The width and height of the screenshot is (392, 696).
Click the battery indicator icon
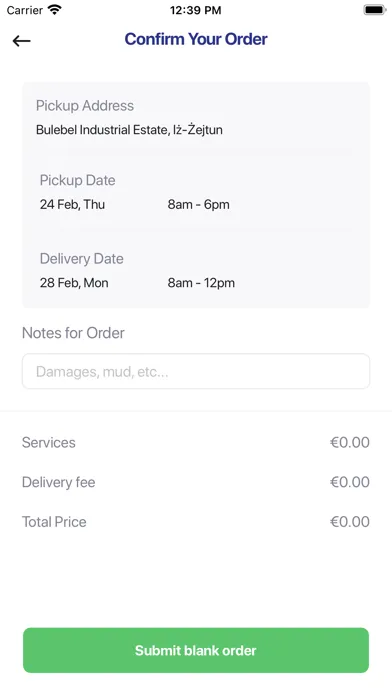(375, 10)
